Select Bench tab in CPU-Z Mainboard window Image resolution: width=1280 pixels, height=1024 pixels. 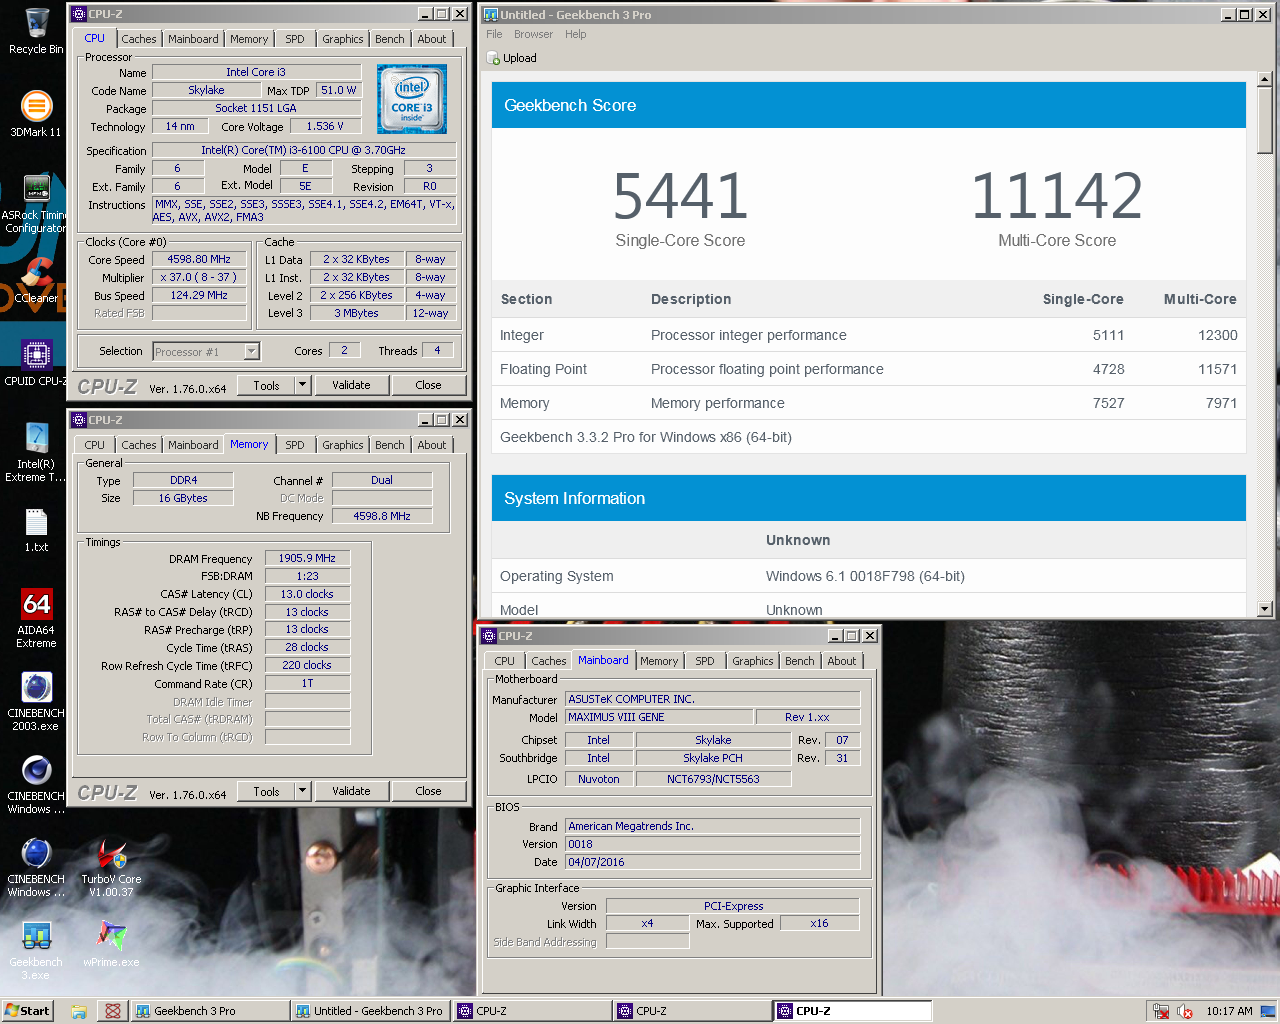[x=800, y=661]
